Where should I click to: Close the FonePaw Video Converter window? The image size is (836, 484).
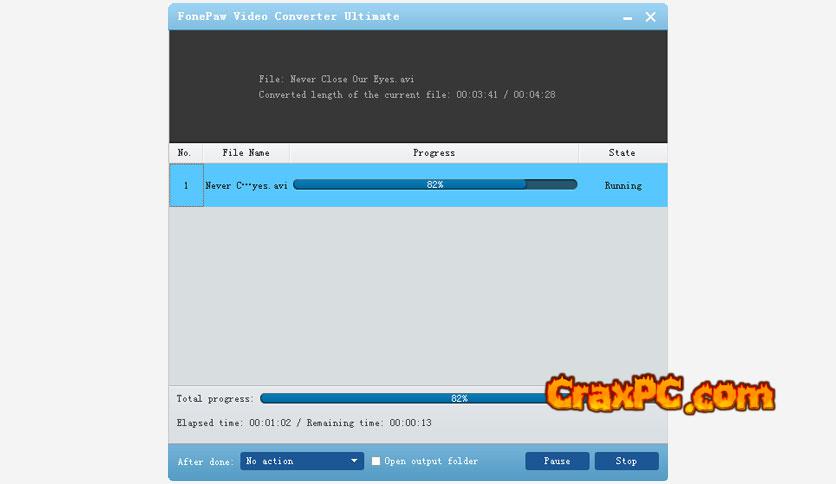click(650, 17)
